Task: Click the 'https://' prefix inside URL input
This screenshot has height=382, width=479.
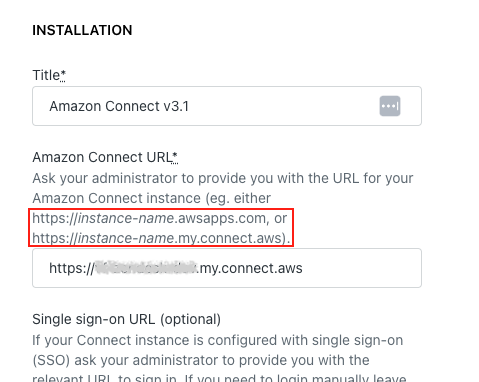Action: (72, 268)
